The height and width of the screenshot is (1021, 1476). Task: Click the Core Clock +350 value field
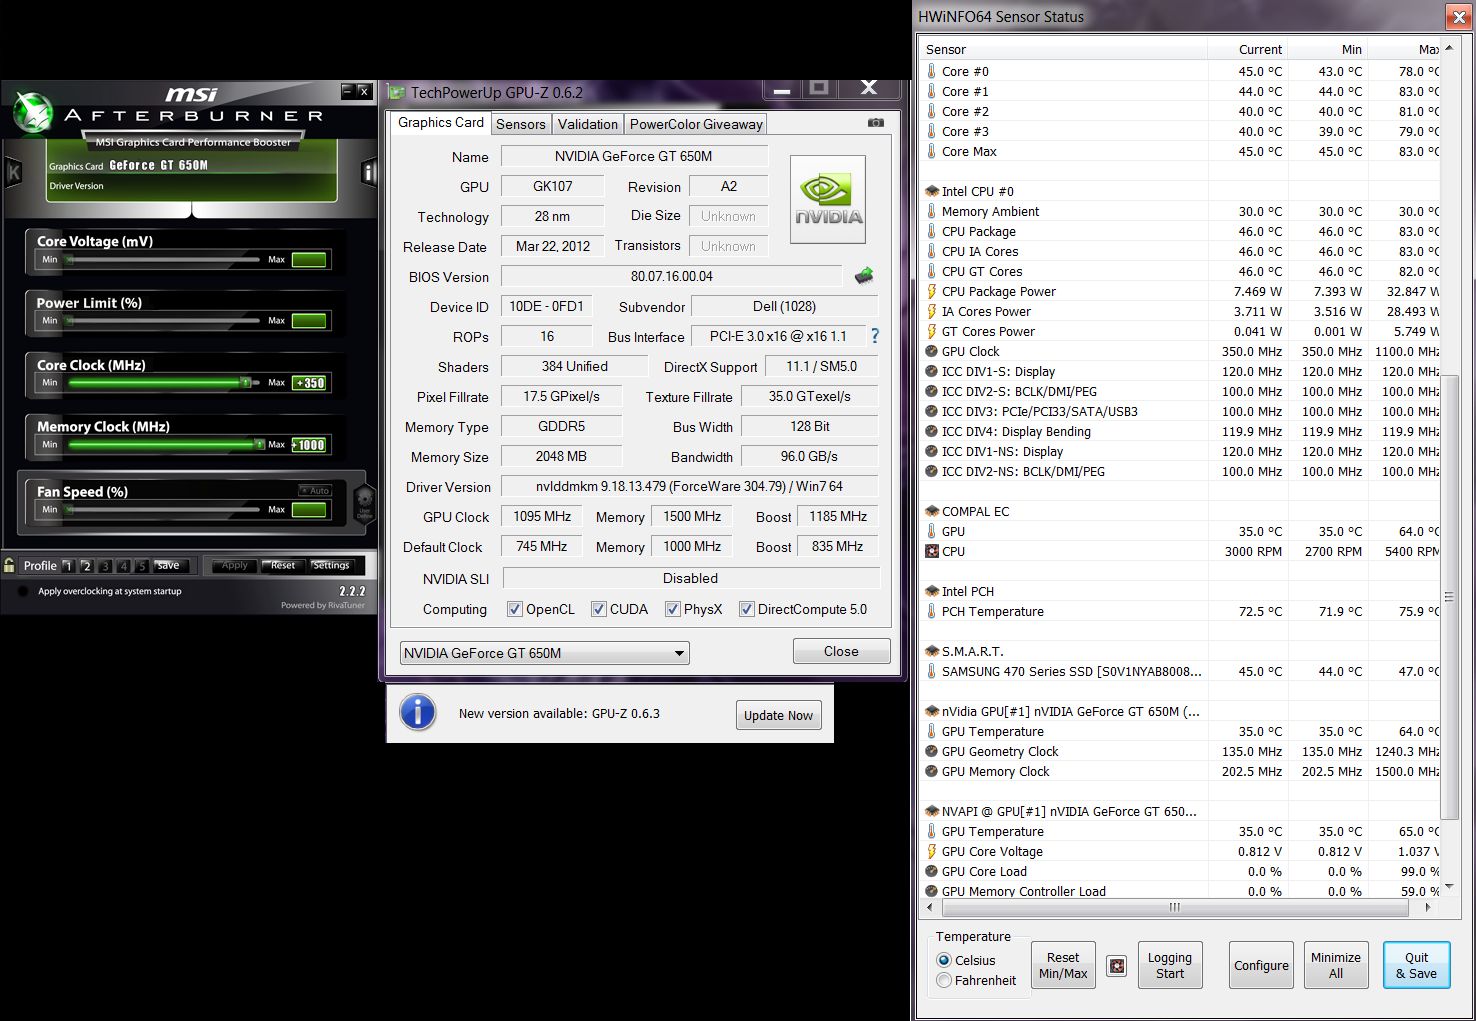[309, 383]
